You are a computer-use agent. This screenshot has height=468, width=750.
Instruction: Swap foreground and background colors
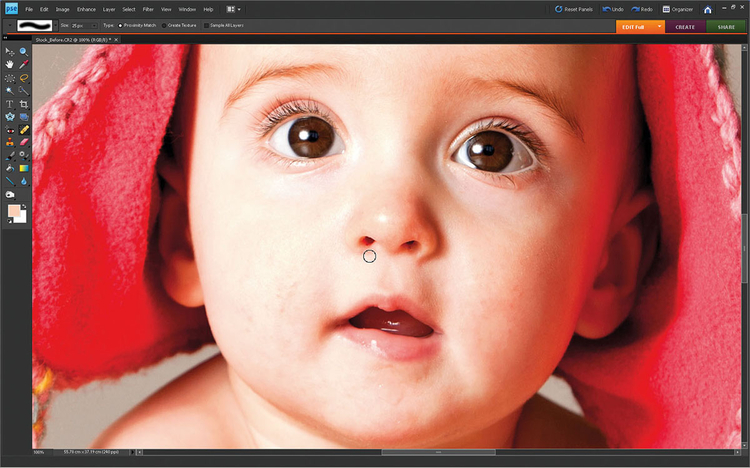tap(24, 206)
